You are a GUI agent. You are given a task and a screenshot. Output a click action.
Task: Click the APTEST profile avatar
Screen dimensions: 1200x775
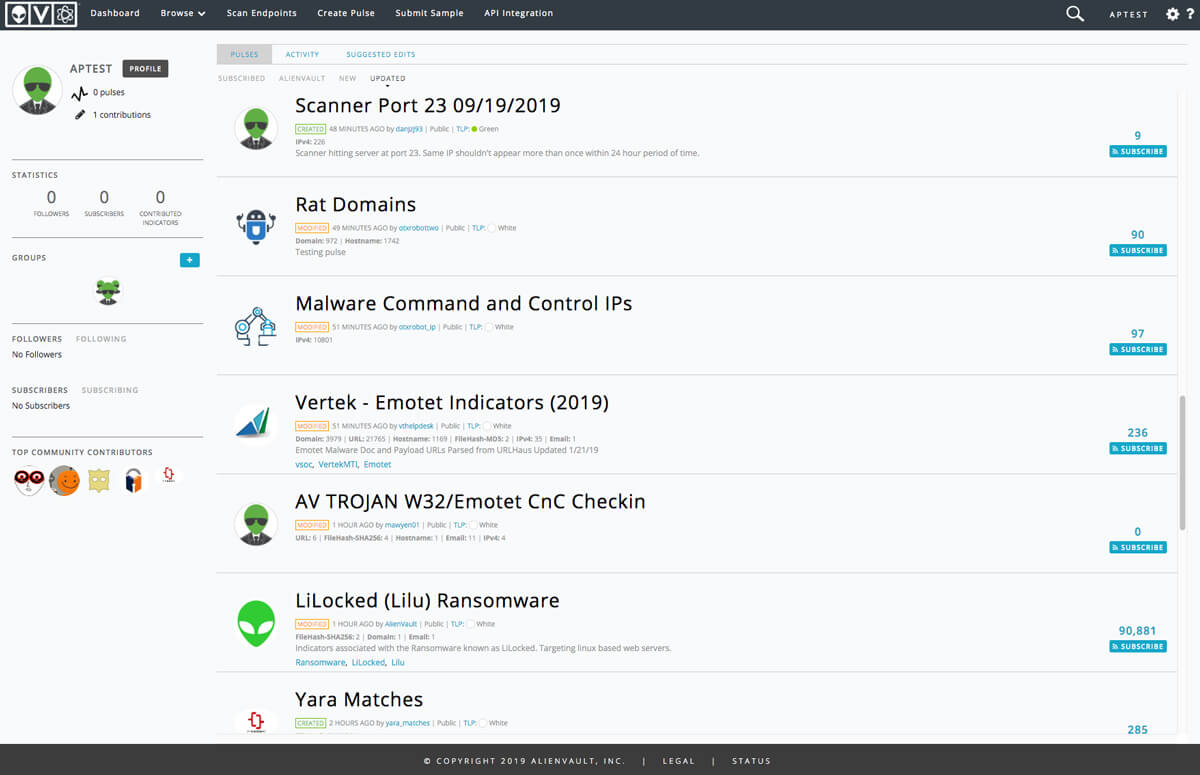tap(38, 91)
